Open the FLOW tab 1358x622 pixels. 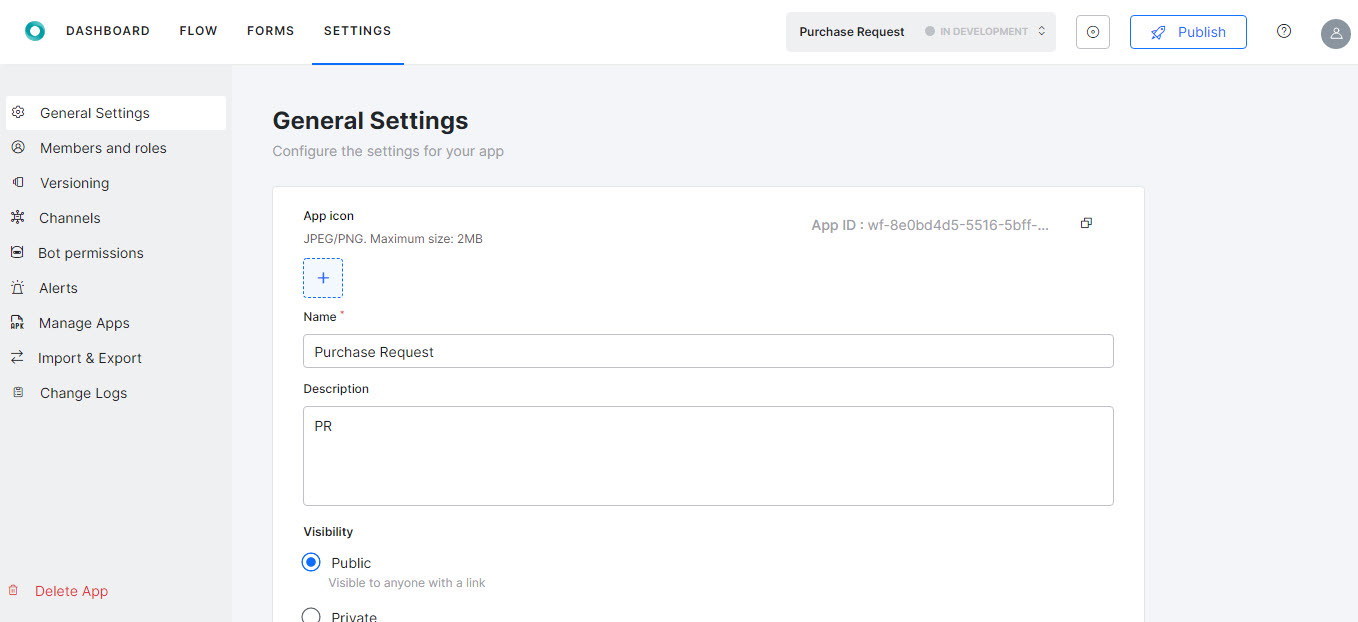pyautogui.click(x=198, y=30)
